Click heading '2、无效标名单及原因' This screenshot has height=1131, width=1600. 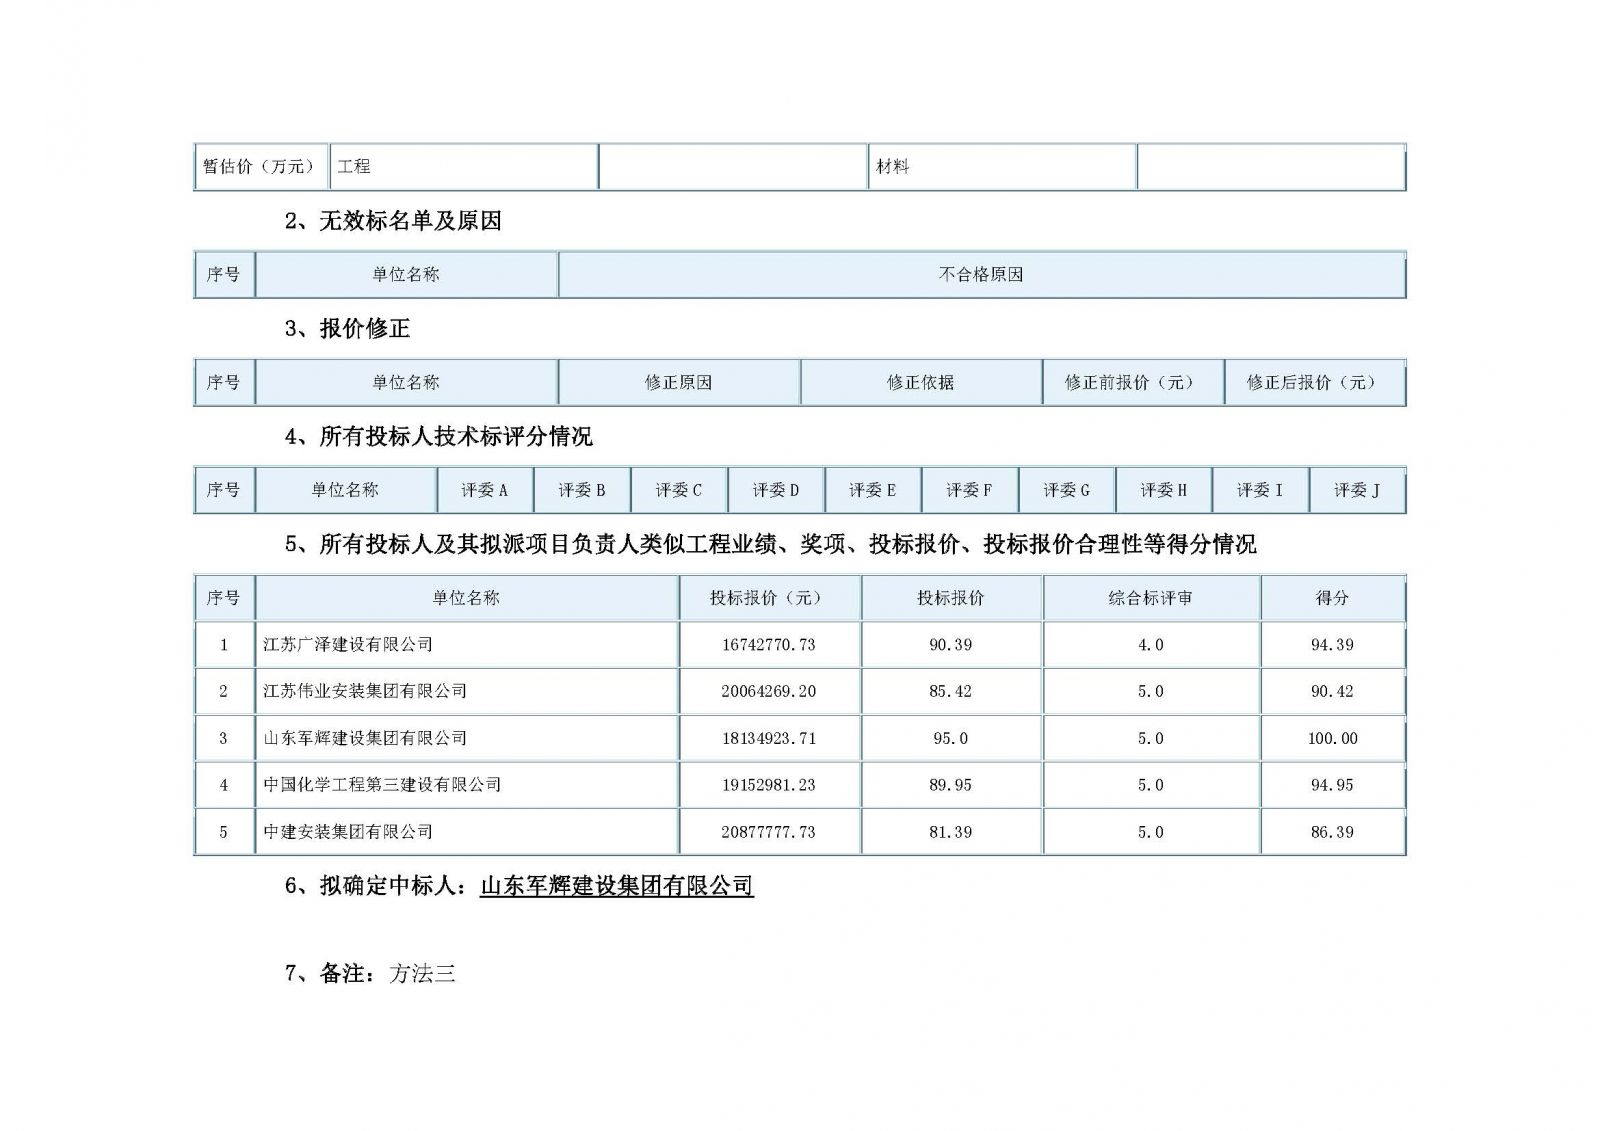pos(393,221)
